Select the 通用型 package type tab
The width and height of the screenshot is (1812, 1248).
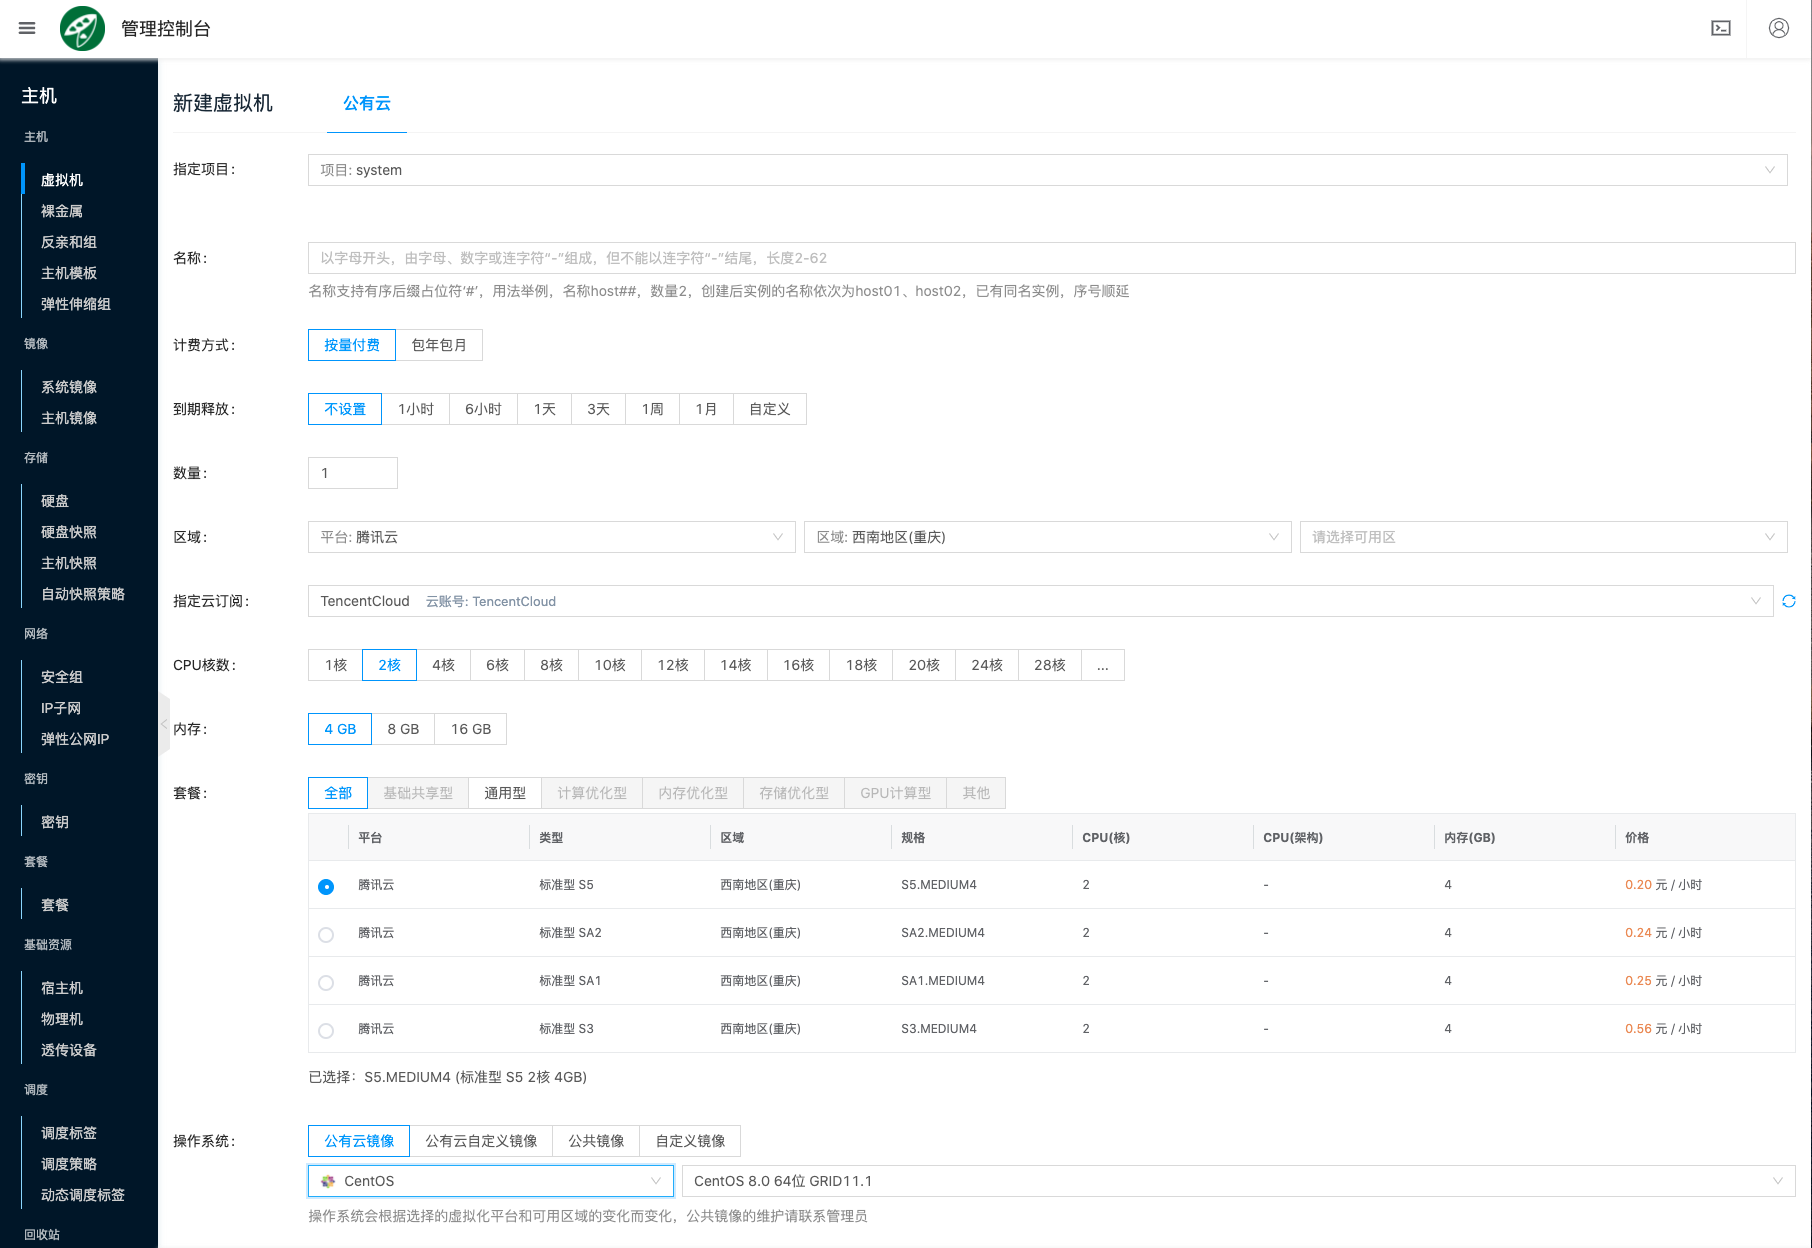pos(505,793)
